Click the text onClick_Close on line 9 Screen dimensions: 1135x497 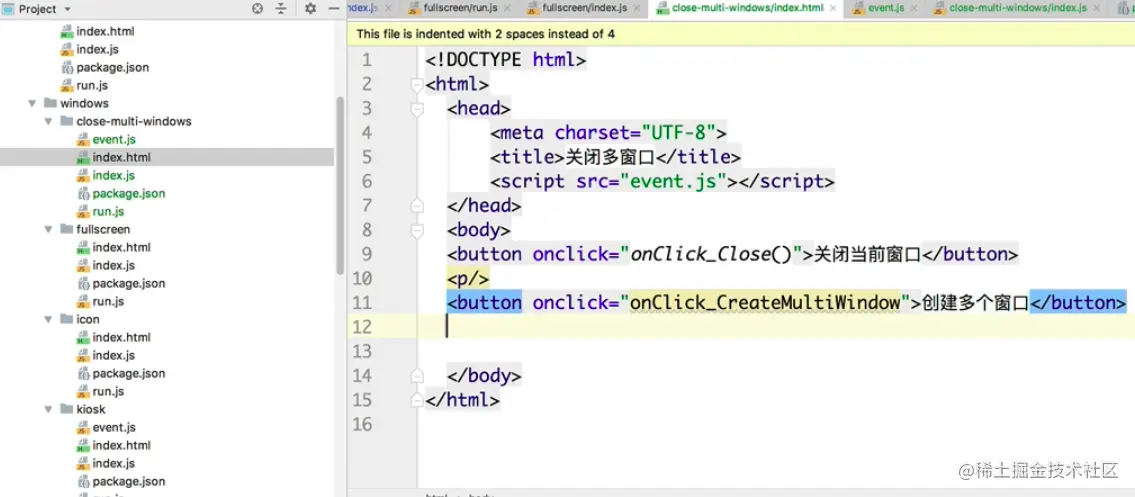pyautogui.click(x=700, y=255)
